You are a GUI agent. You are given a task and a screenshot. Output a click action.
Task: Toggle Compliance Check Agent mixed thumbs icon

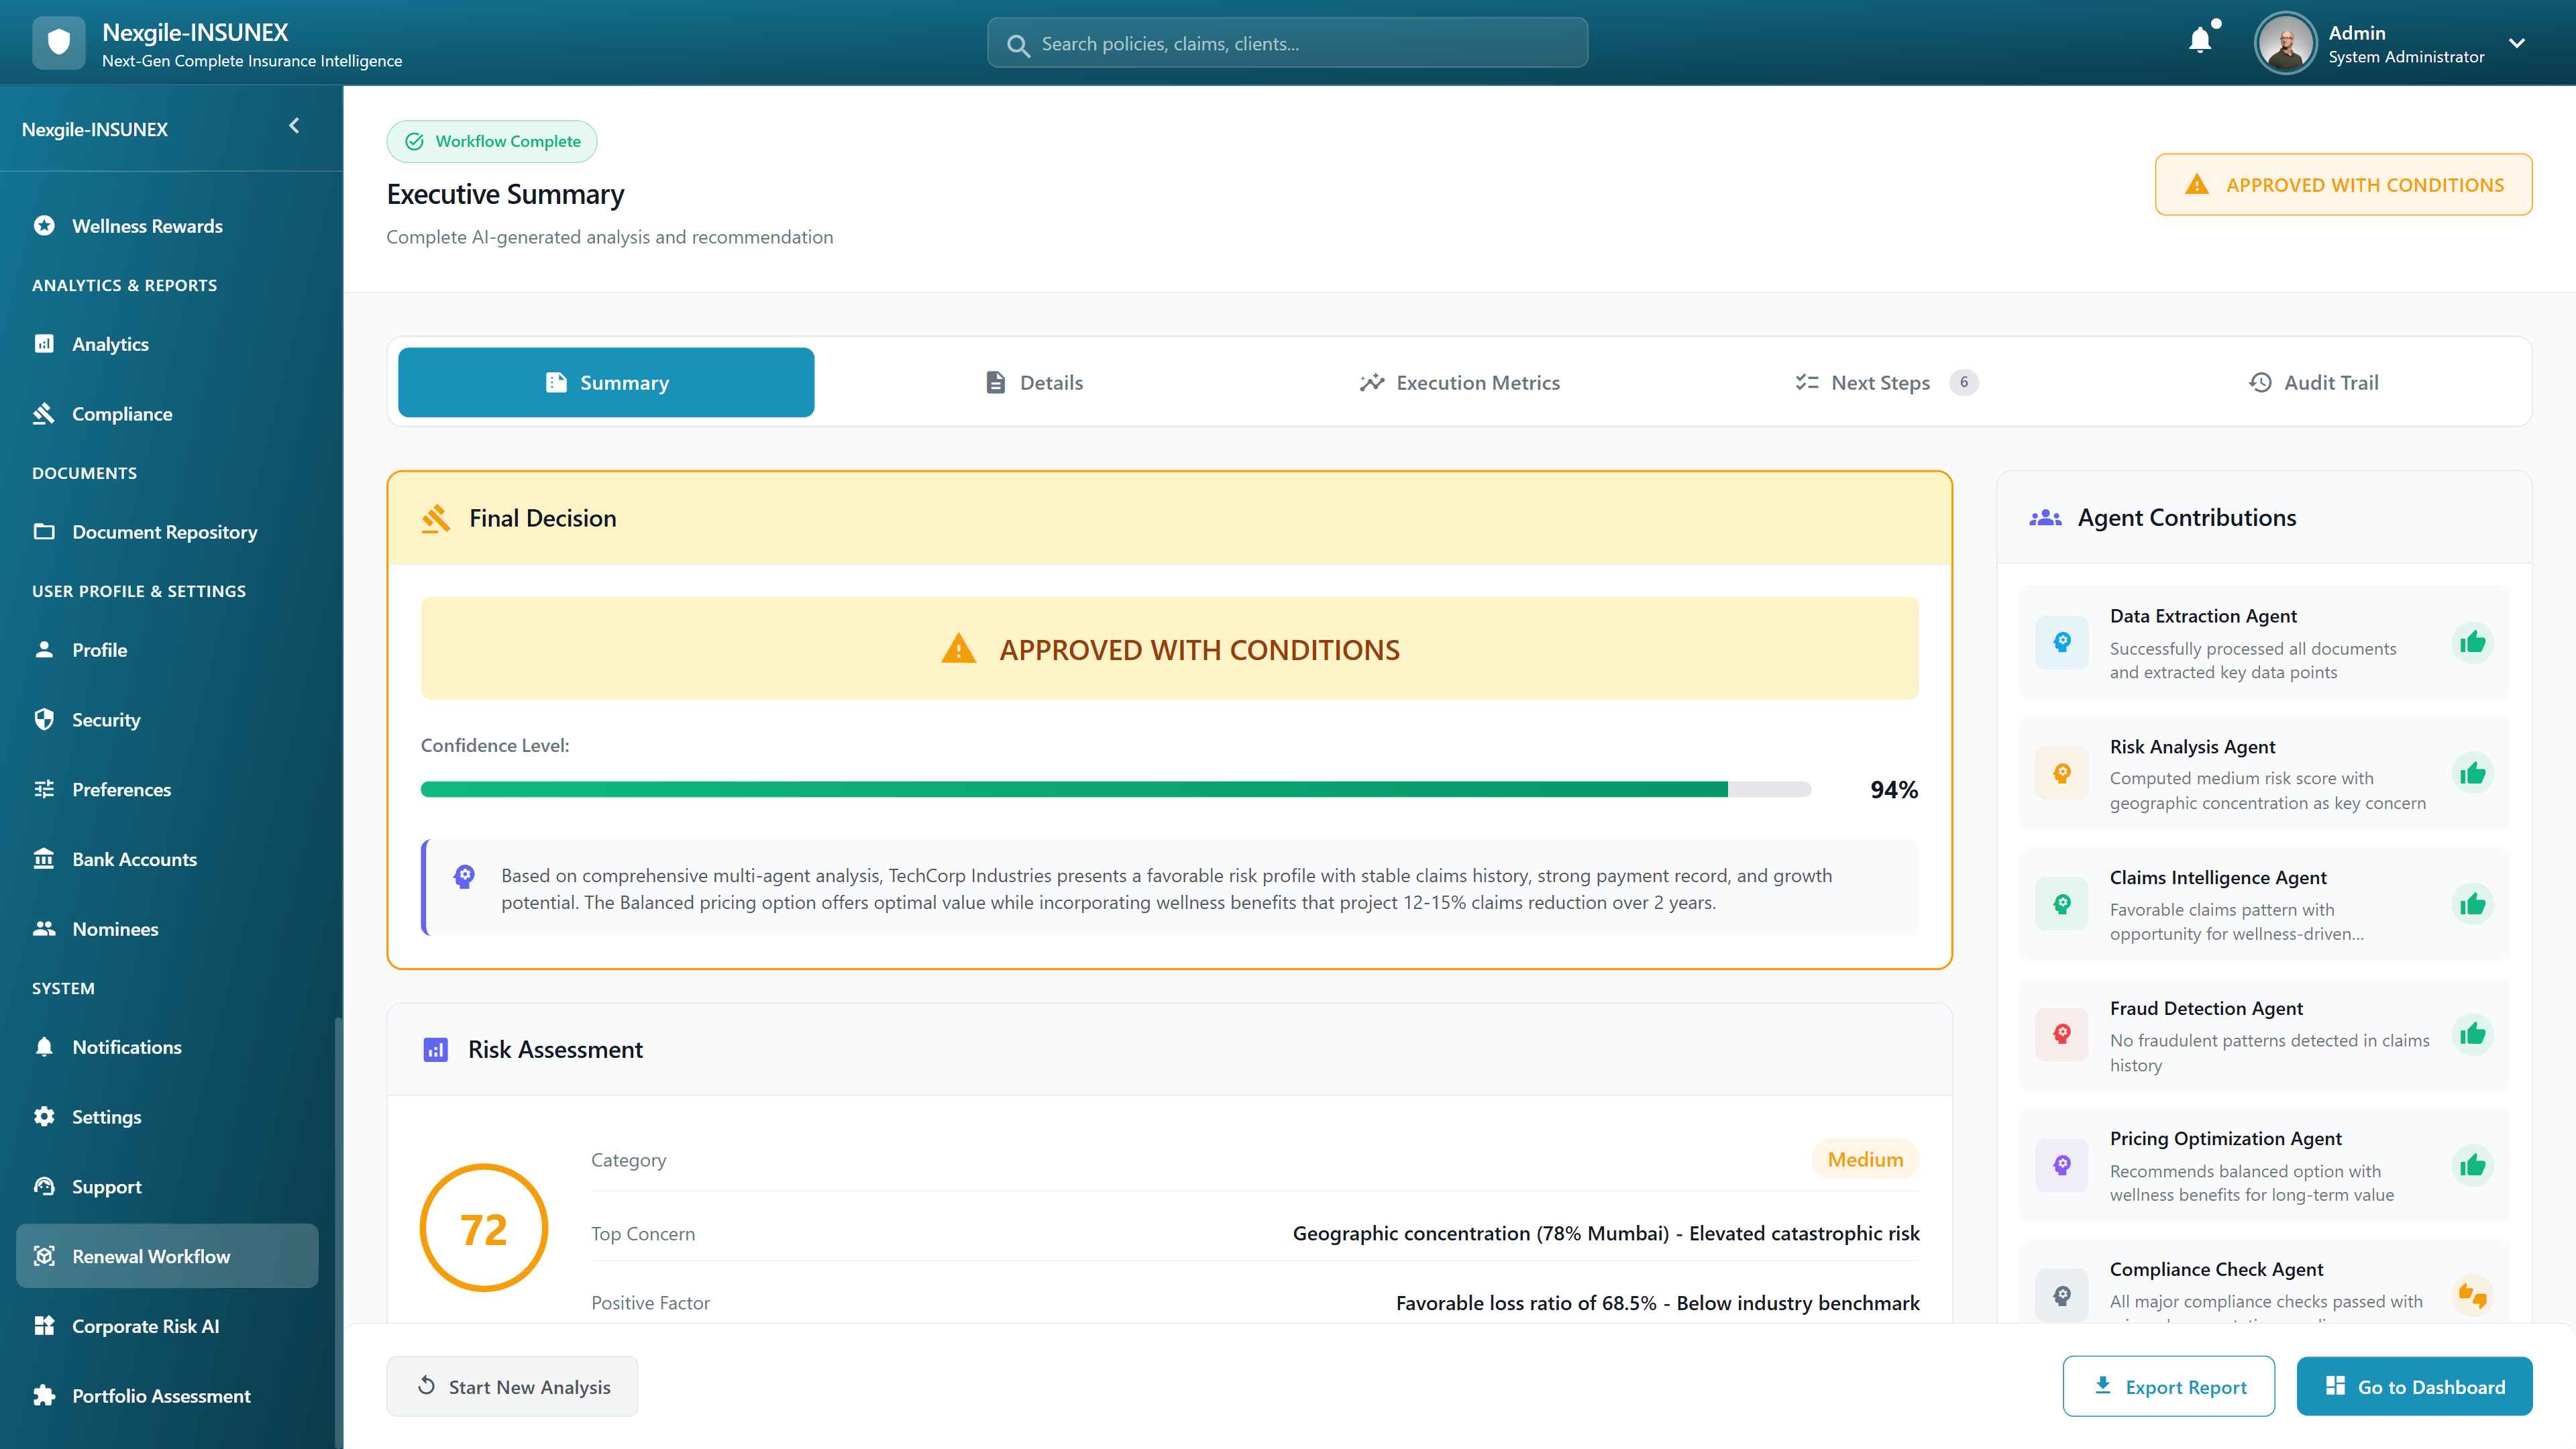click(2472, 1295)
